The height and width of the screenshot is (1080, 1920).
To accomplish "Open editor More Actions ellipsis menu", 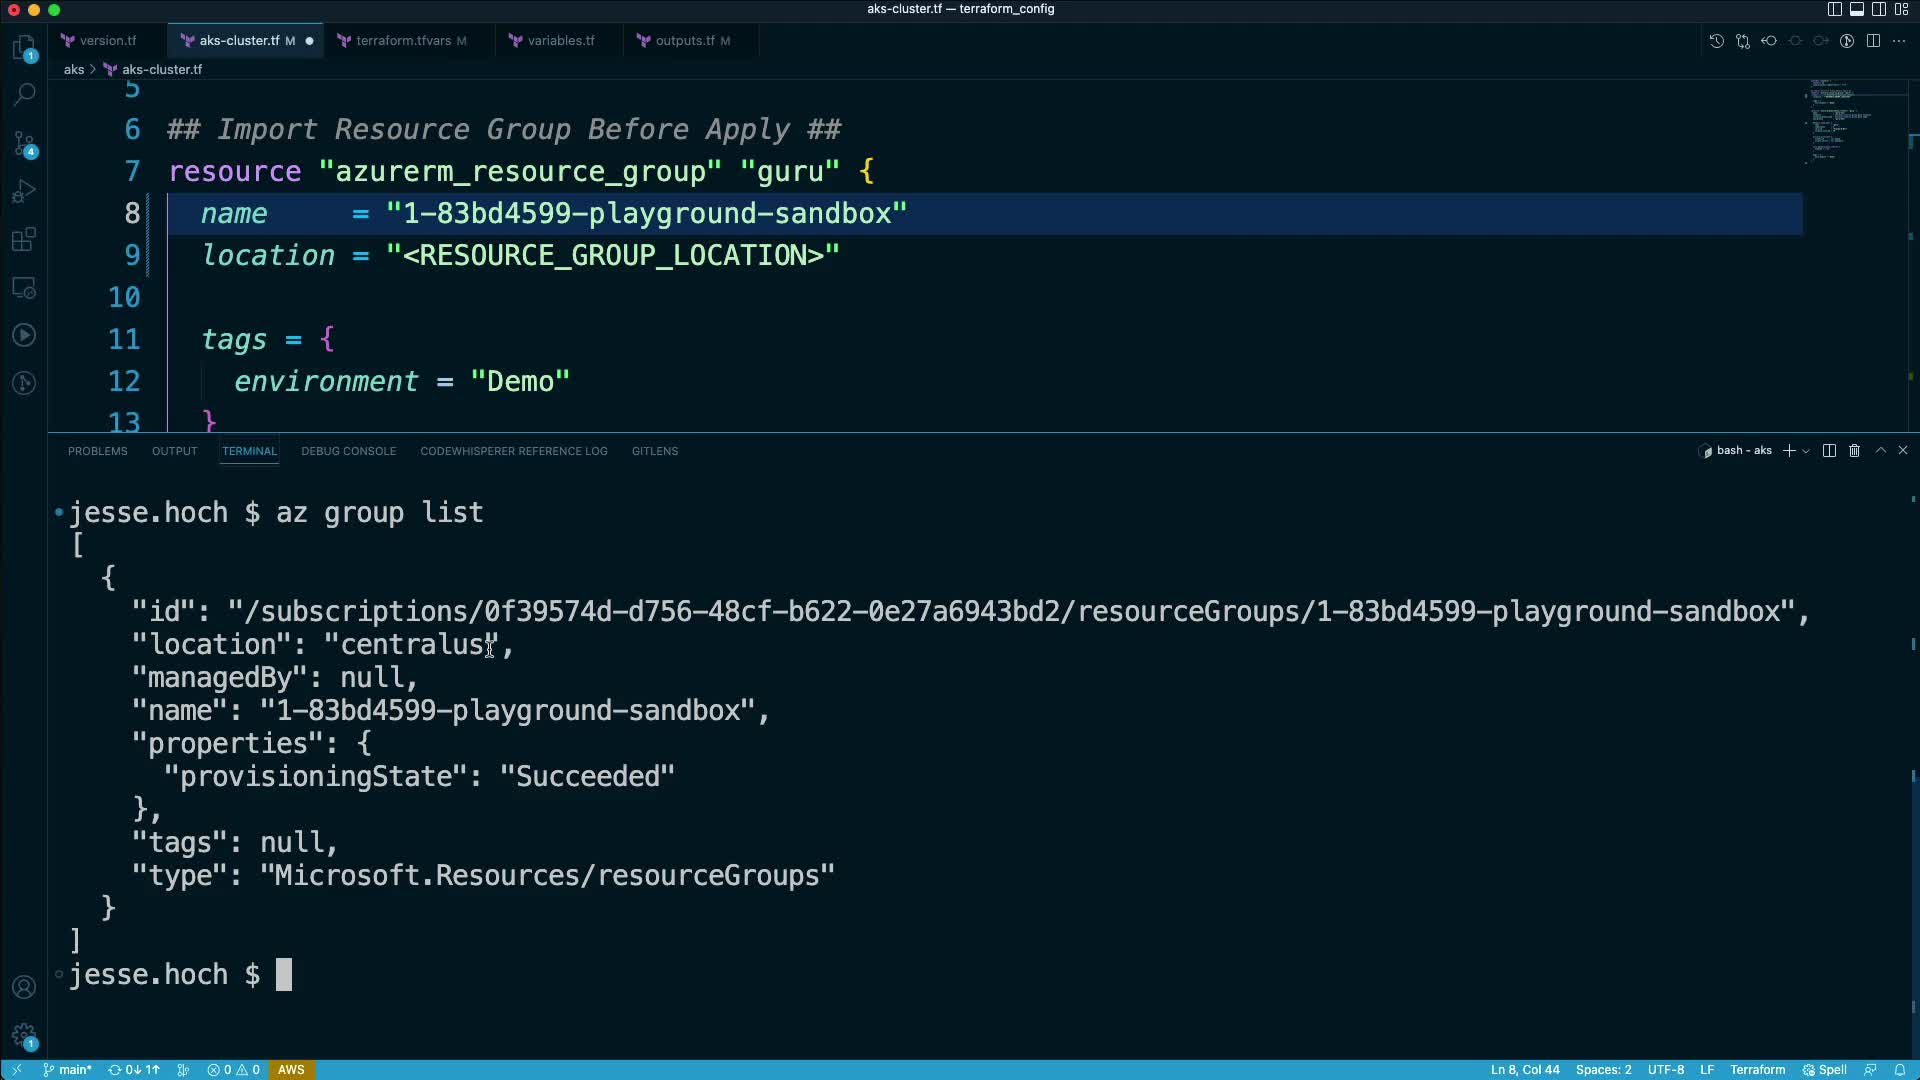I will 1899,41.
